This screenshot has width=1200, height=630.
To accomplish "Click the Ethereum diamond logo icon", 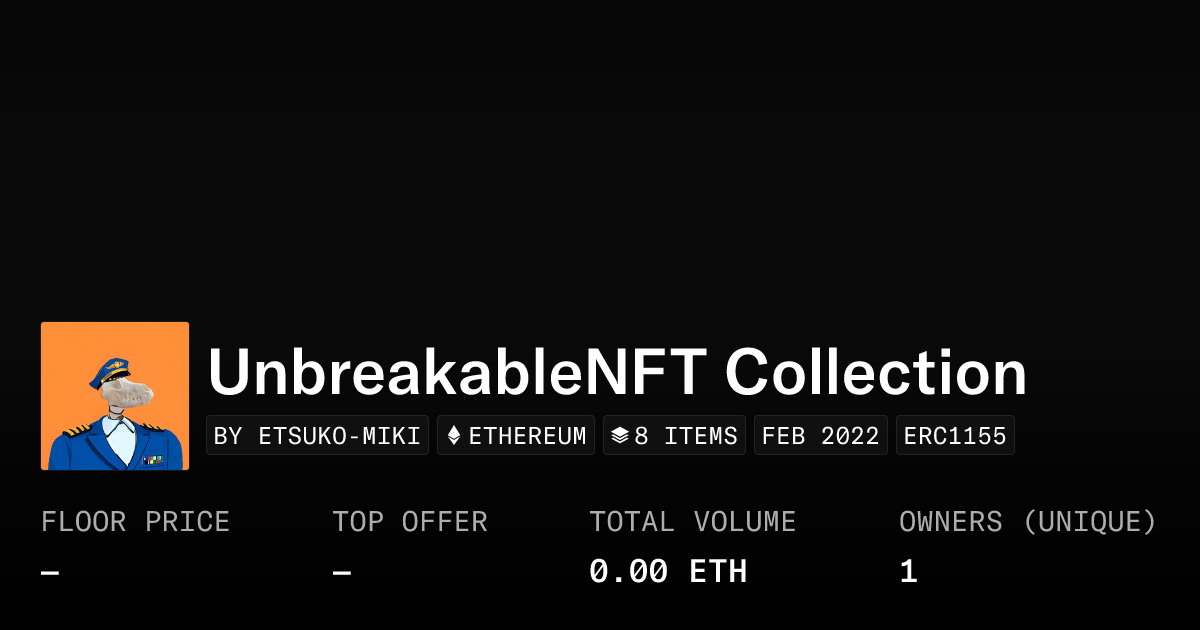I will (454, 436).
